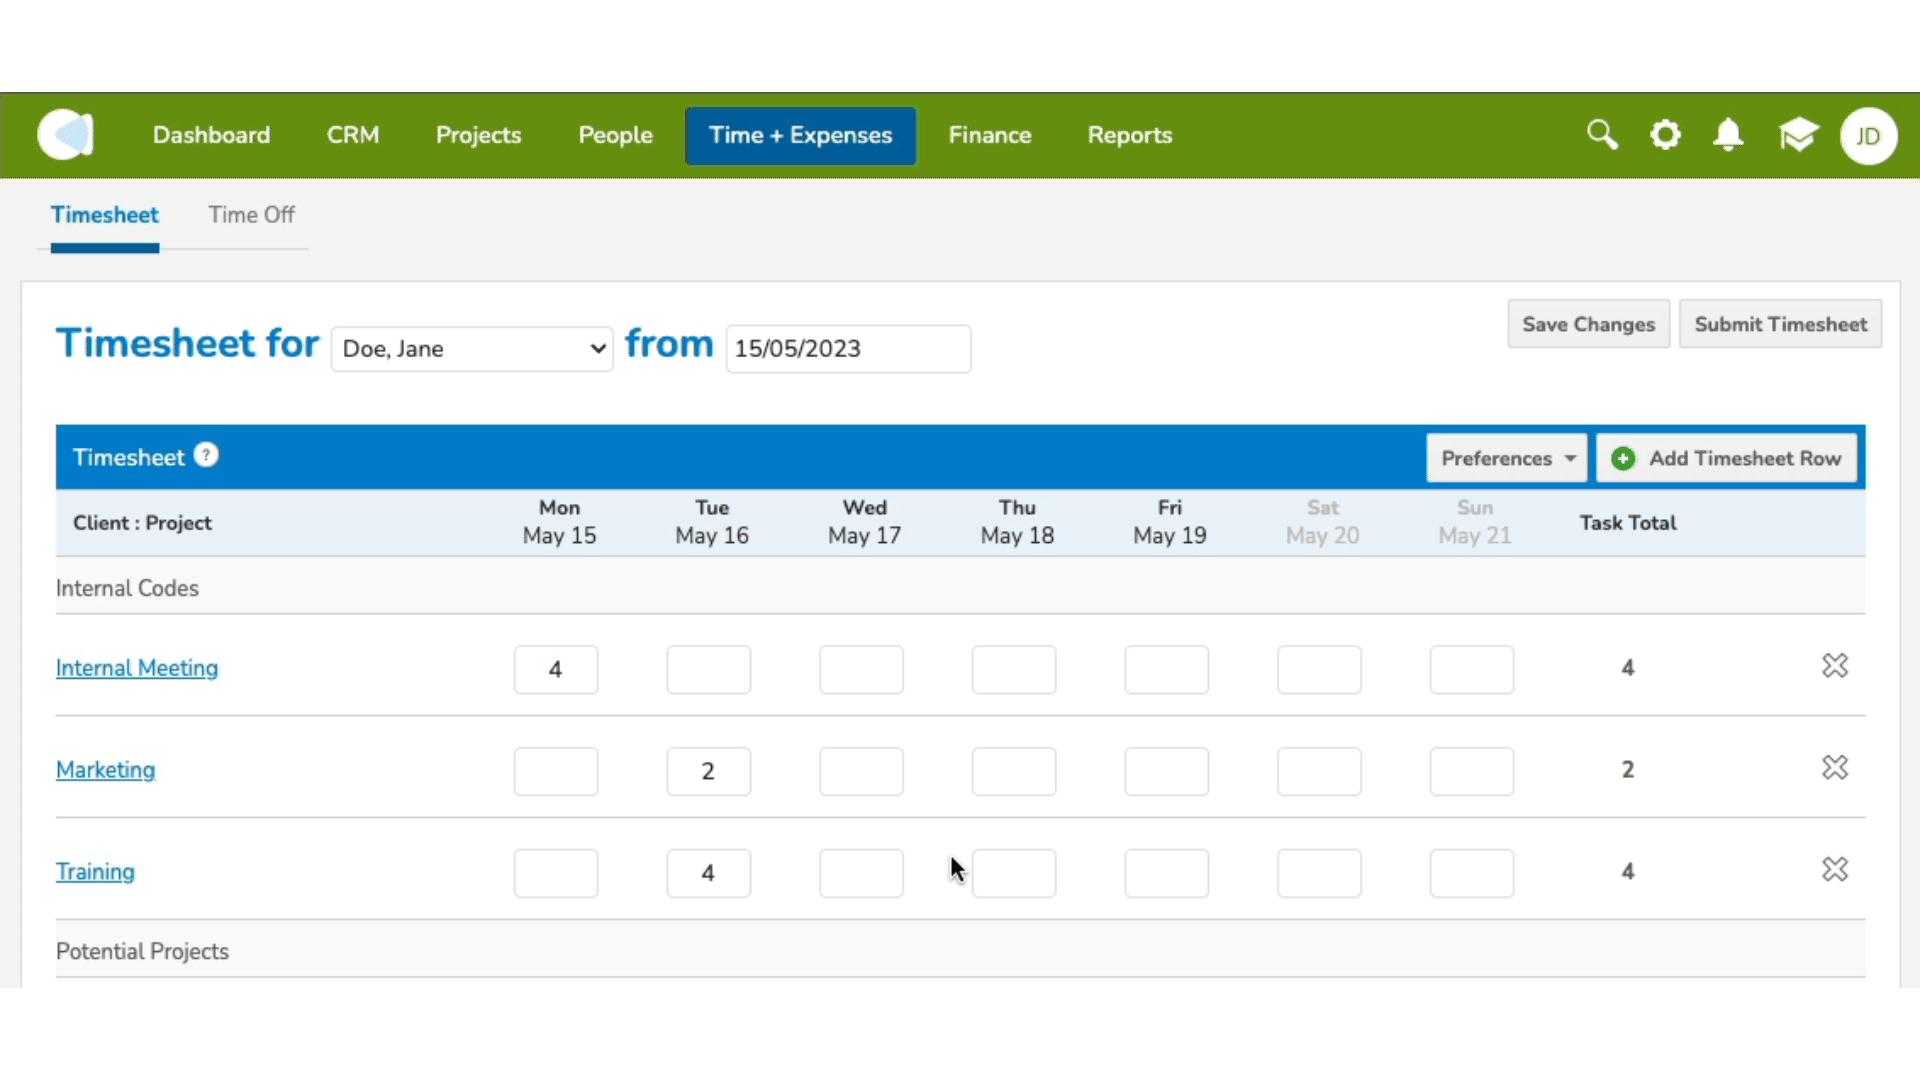Click Internal Meeting Wednesday May 17 hours field
Image resolution: width=1920 pixels, height=1080 pixels.
coord(861,669)
